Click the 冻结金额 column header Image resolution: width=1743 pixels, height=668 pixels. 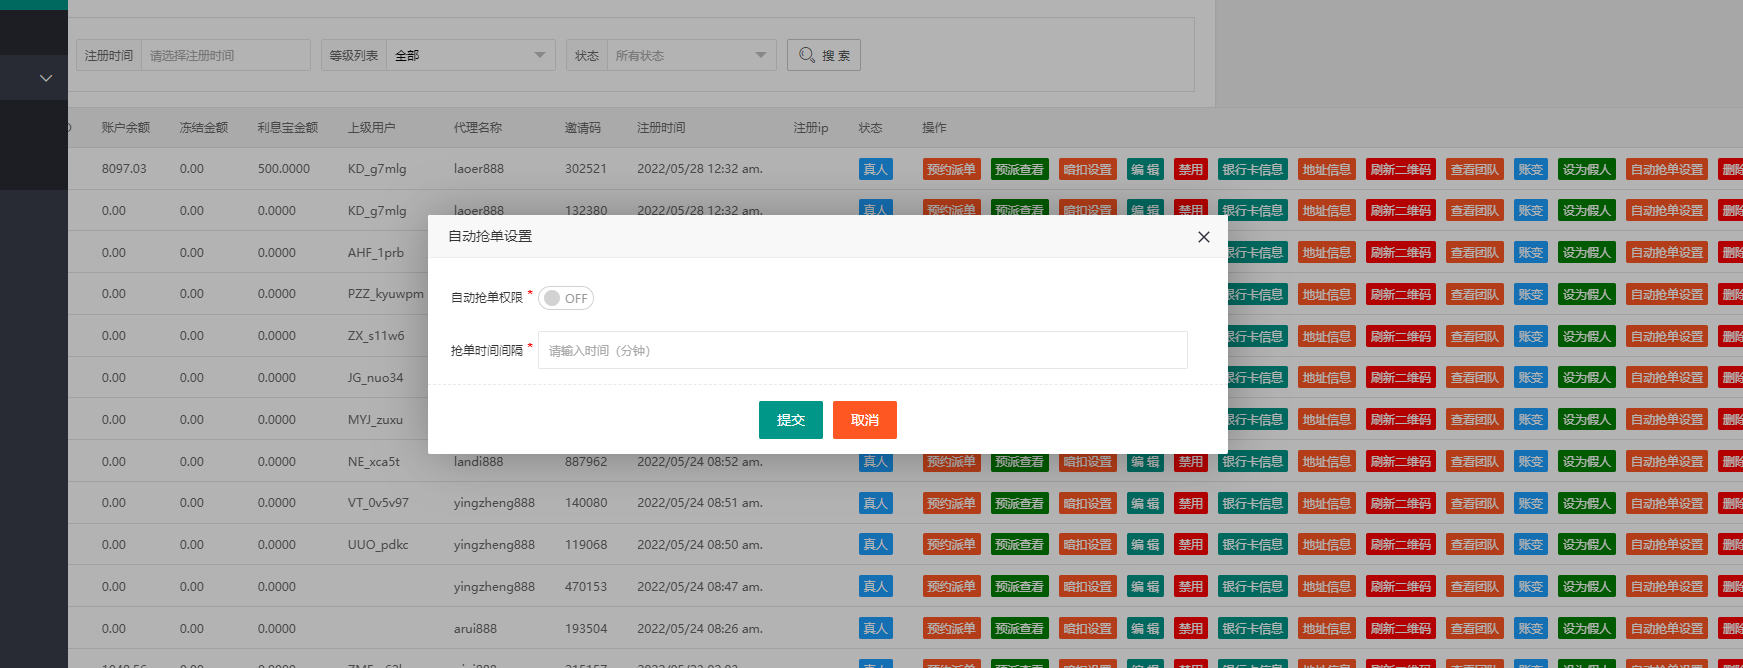pos(204,128)
